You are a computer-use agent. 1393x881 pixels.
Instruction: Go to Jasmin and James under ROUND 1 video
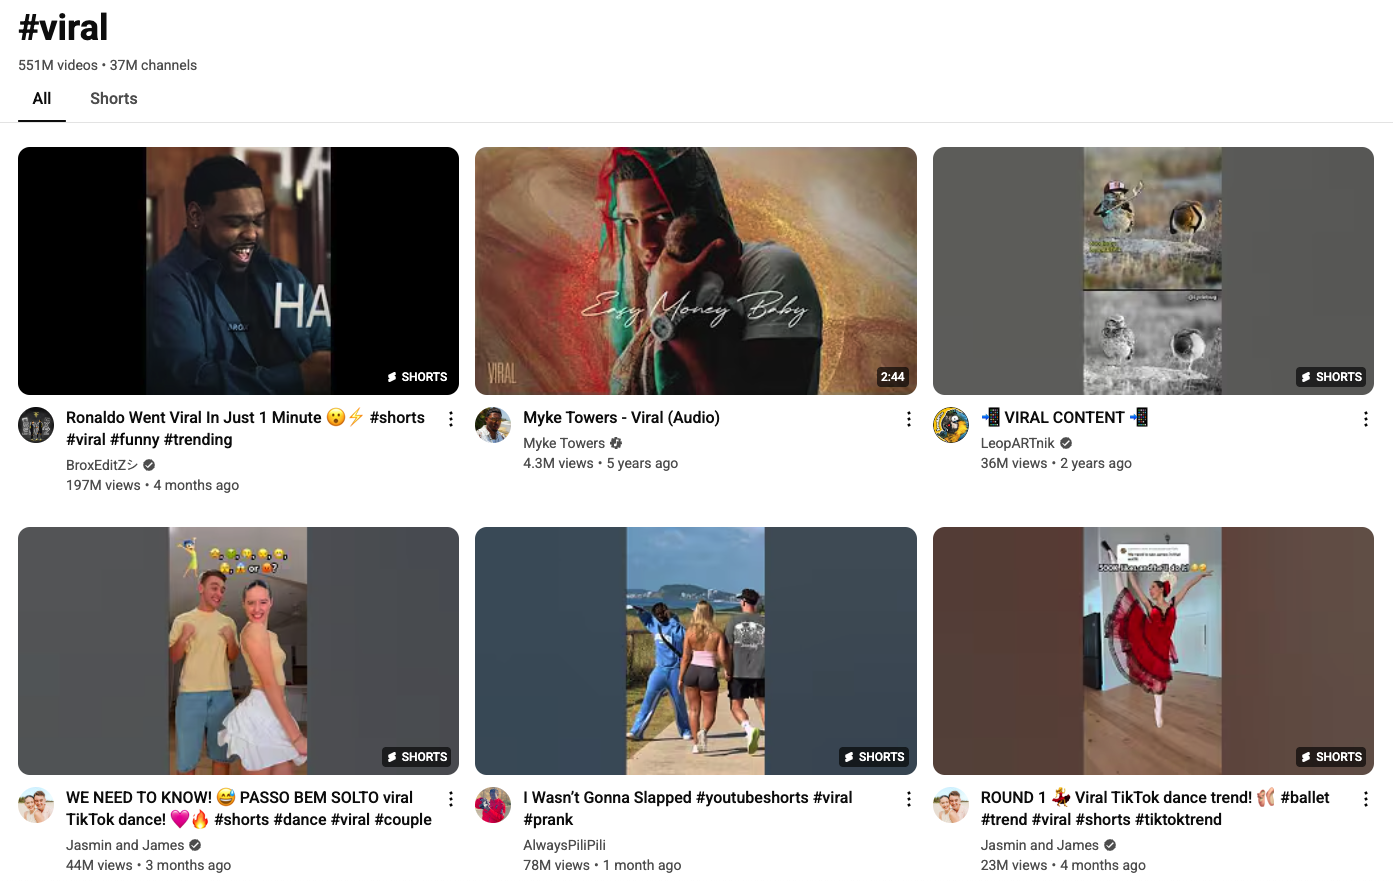[x=1039, y=845]
